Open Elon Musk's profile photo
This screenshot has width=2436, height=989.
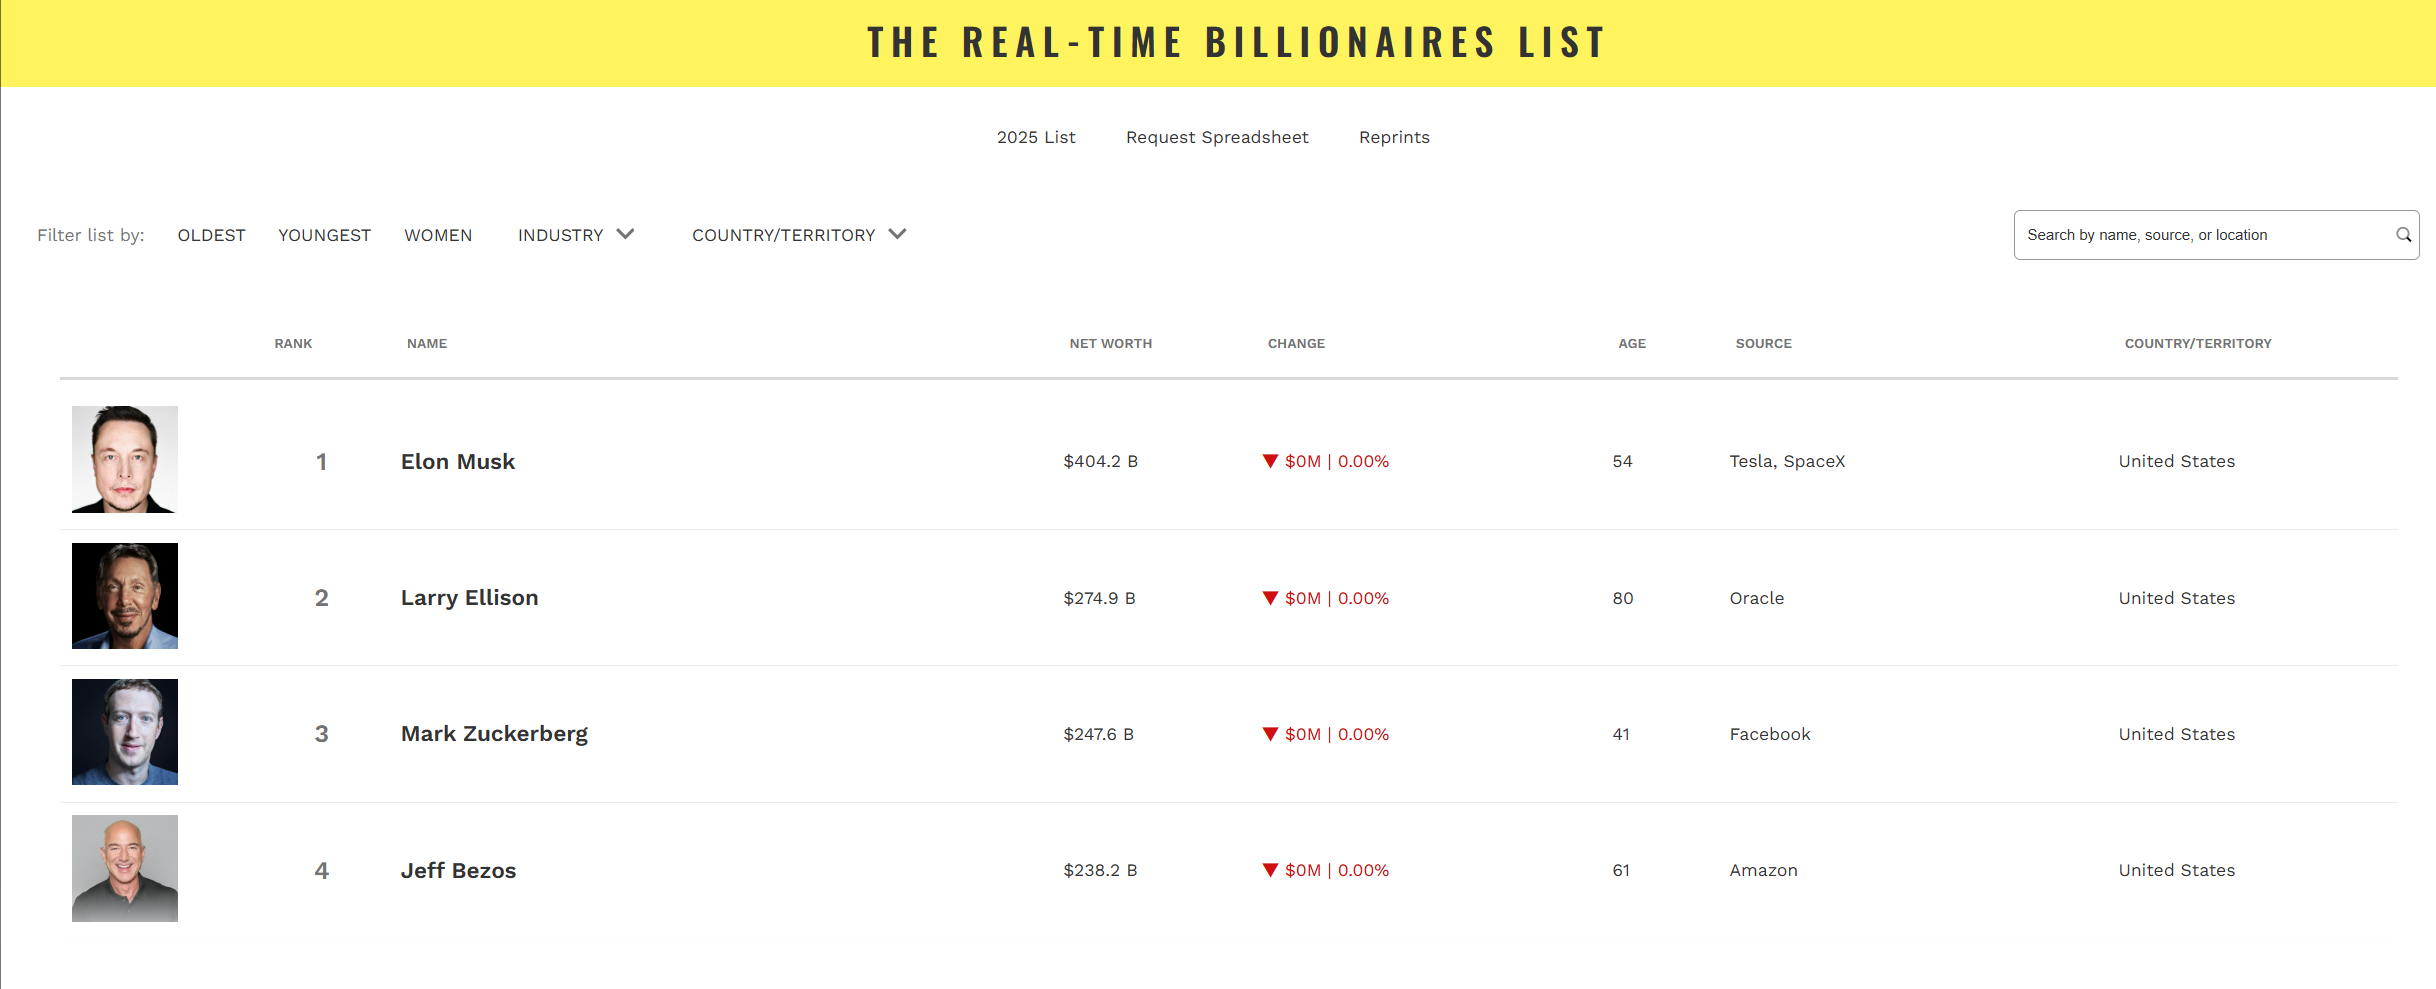tap(125, 459)
